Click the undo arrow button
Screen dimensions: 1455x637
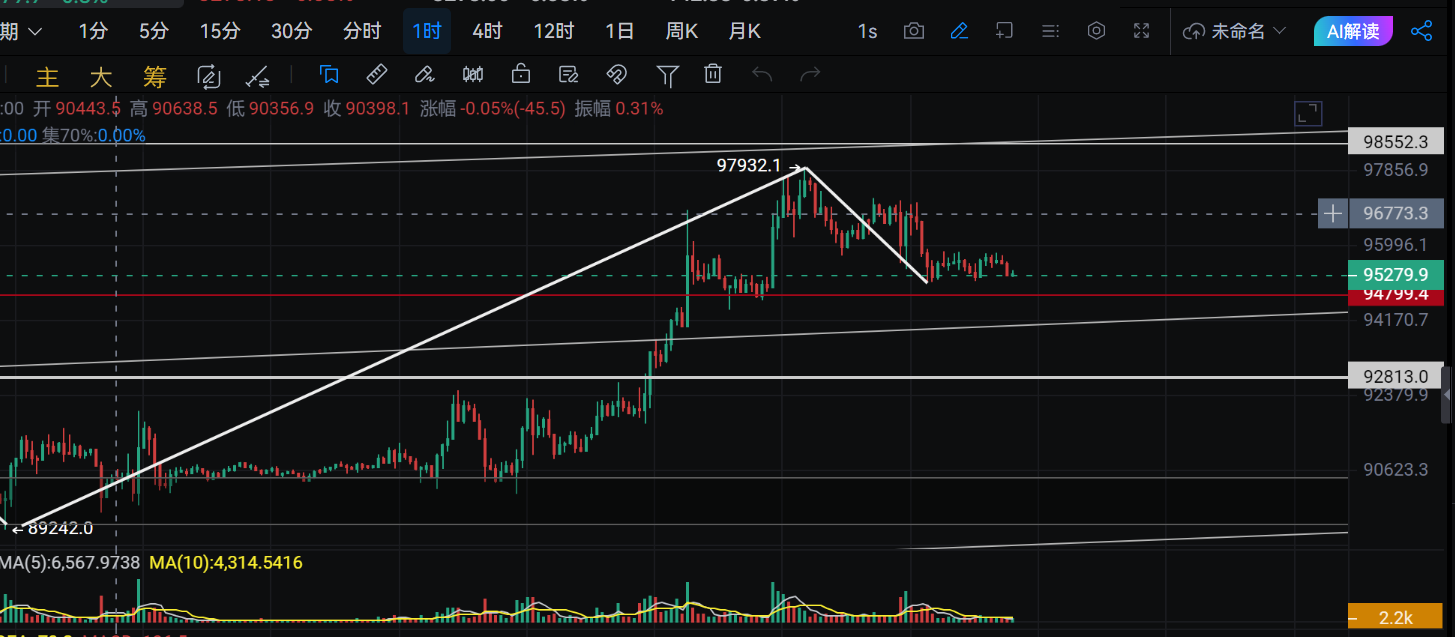760,74
